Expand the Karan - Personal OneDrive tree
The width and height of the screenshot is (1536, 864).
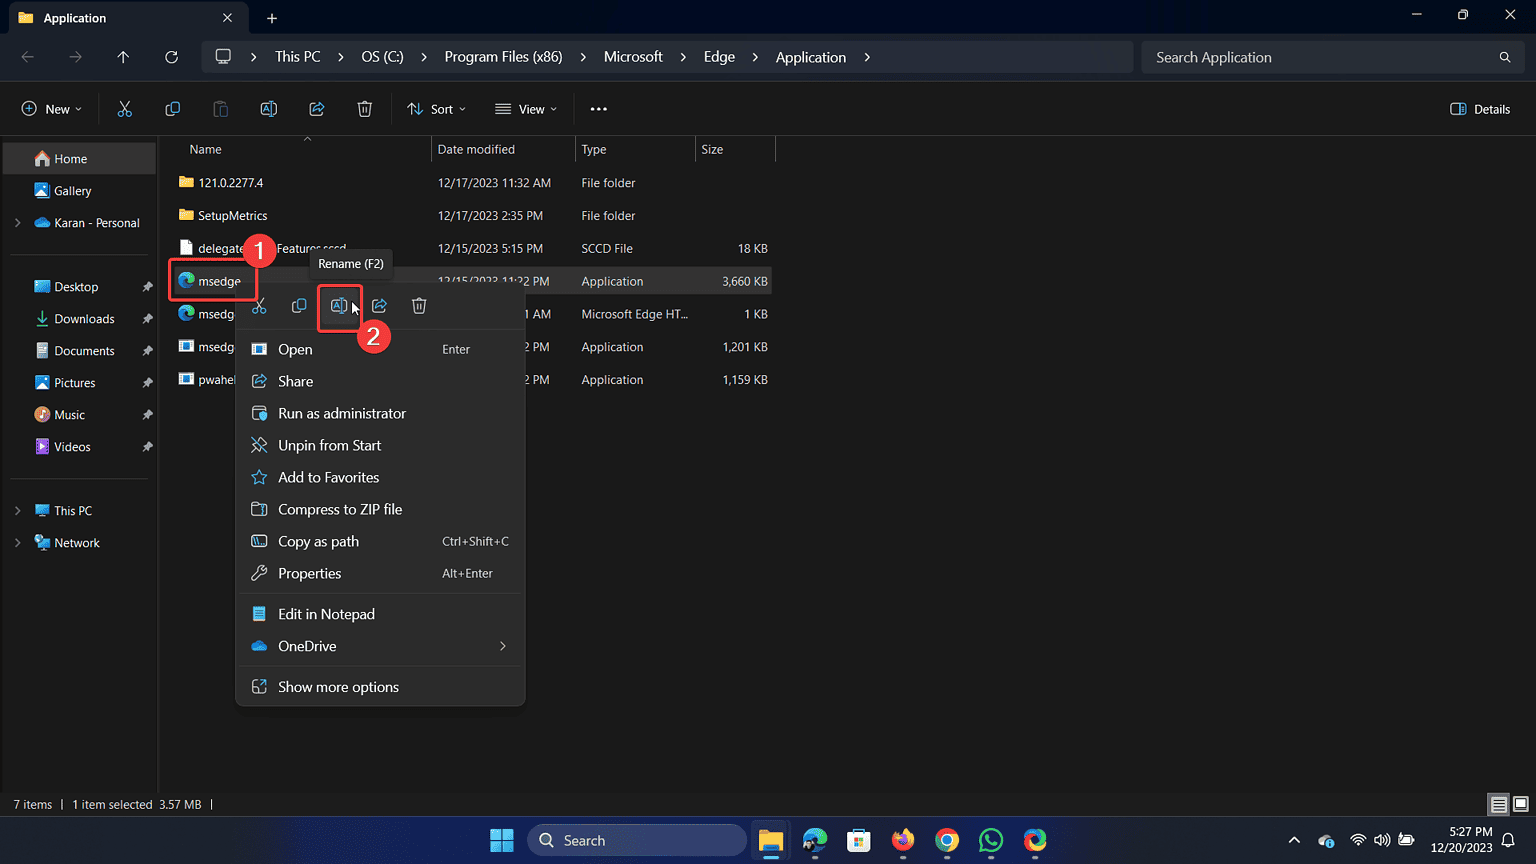pyautogui.click(x=17, y=223)
